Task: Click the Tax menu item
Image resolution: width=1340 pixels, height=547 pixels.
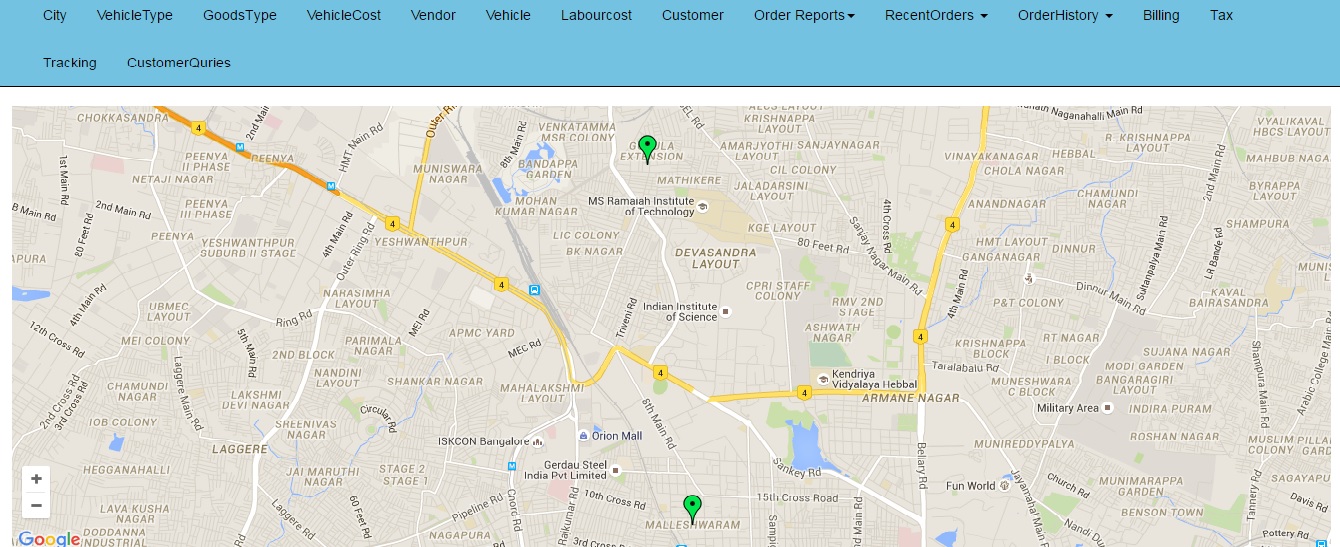Action: [1221, 15]
